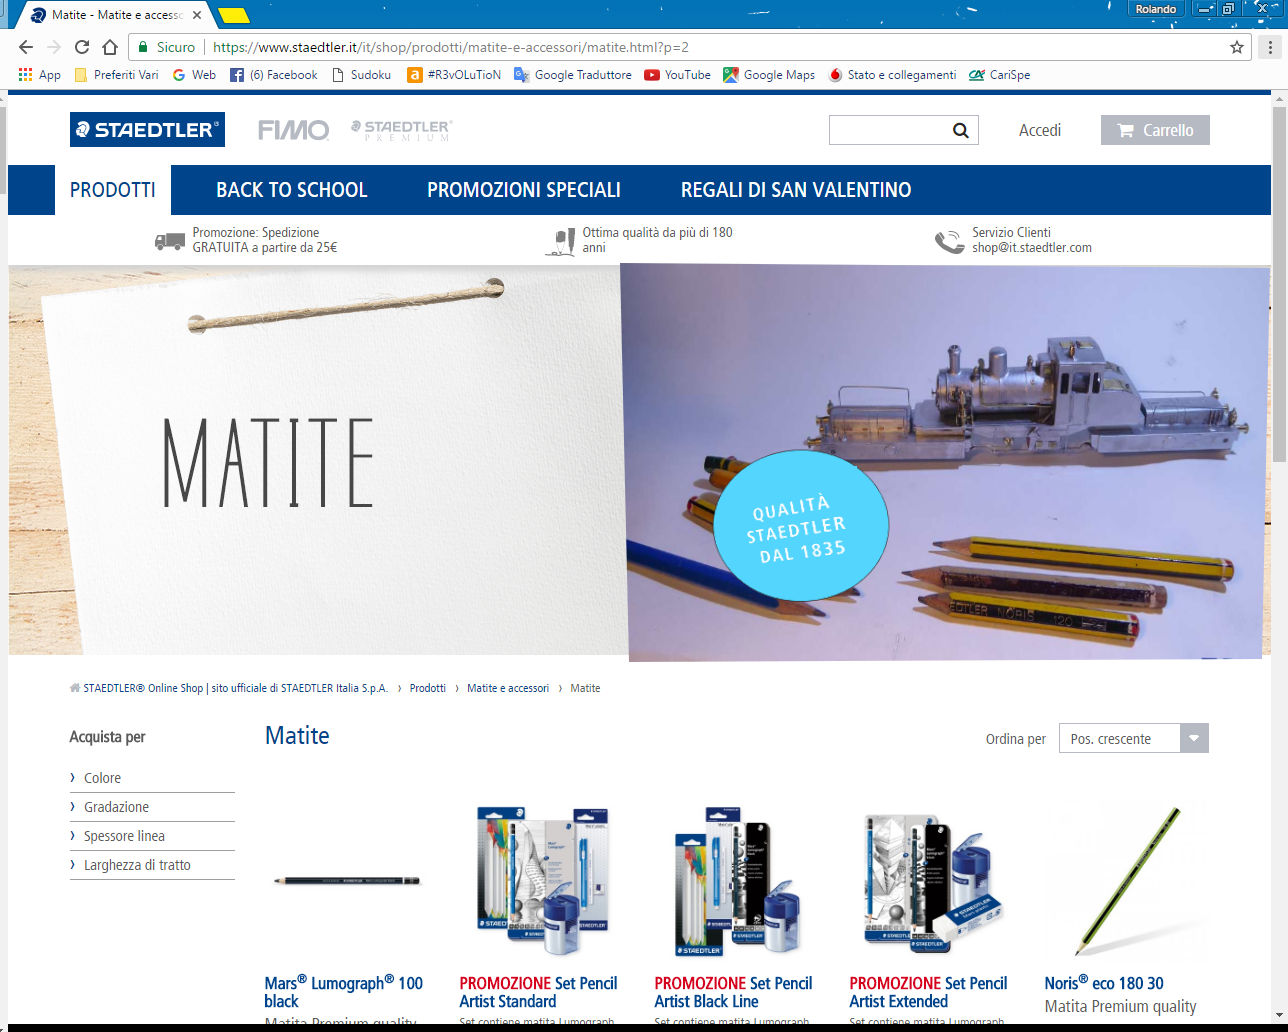The image size is (1288, 1032).
Task: Open the Google Traduttore bookmark
Action: point(573,75)
